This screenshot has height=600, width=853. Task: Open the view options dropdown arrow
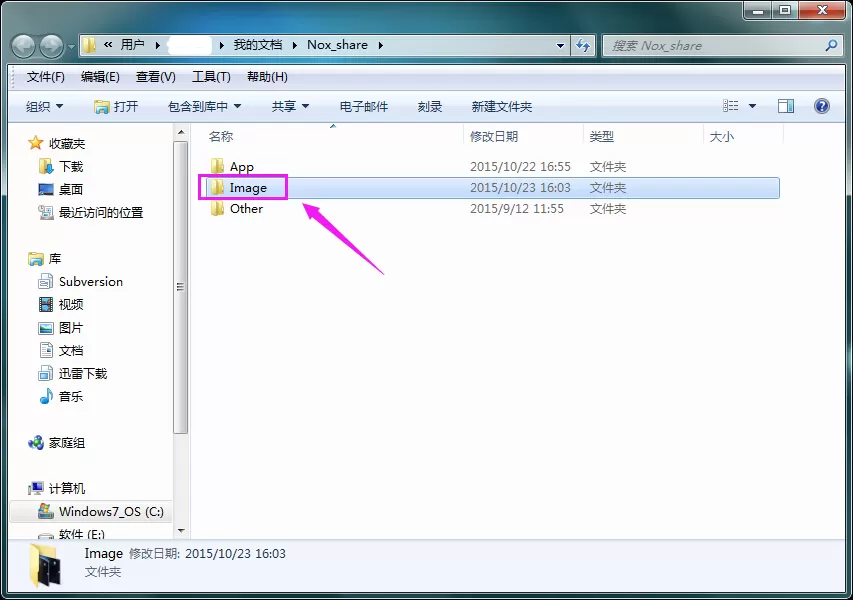click(x=752, y=106)
